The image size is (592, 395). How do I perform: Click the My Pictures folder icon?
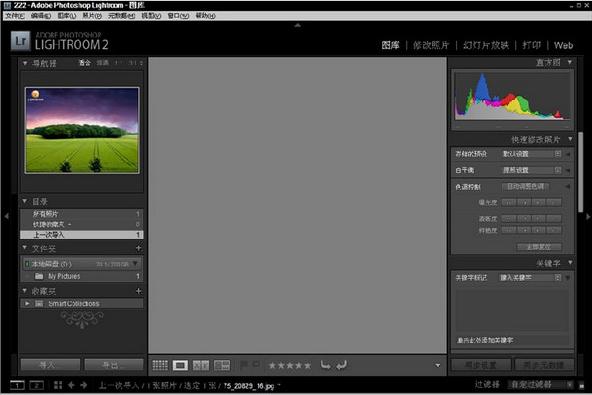(39, 276)
